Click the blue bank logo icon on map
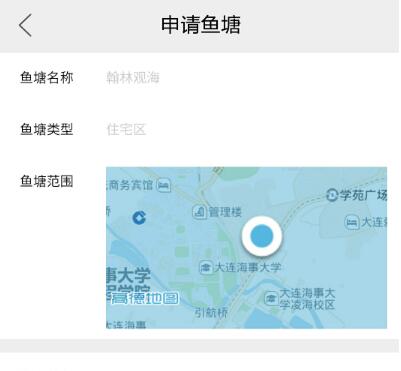Screen dimensions: 401x371 [139, 218]
